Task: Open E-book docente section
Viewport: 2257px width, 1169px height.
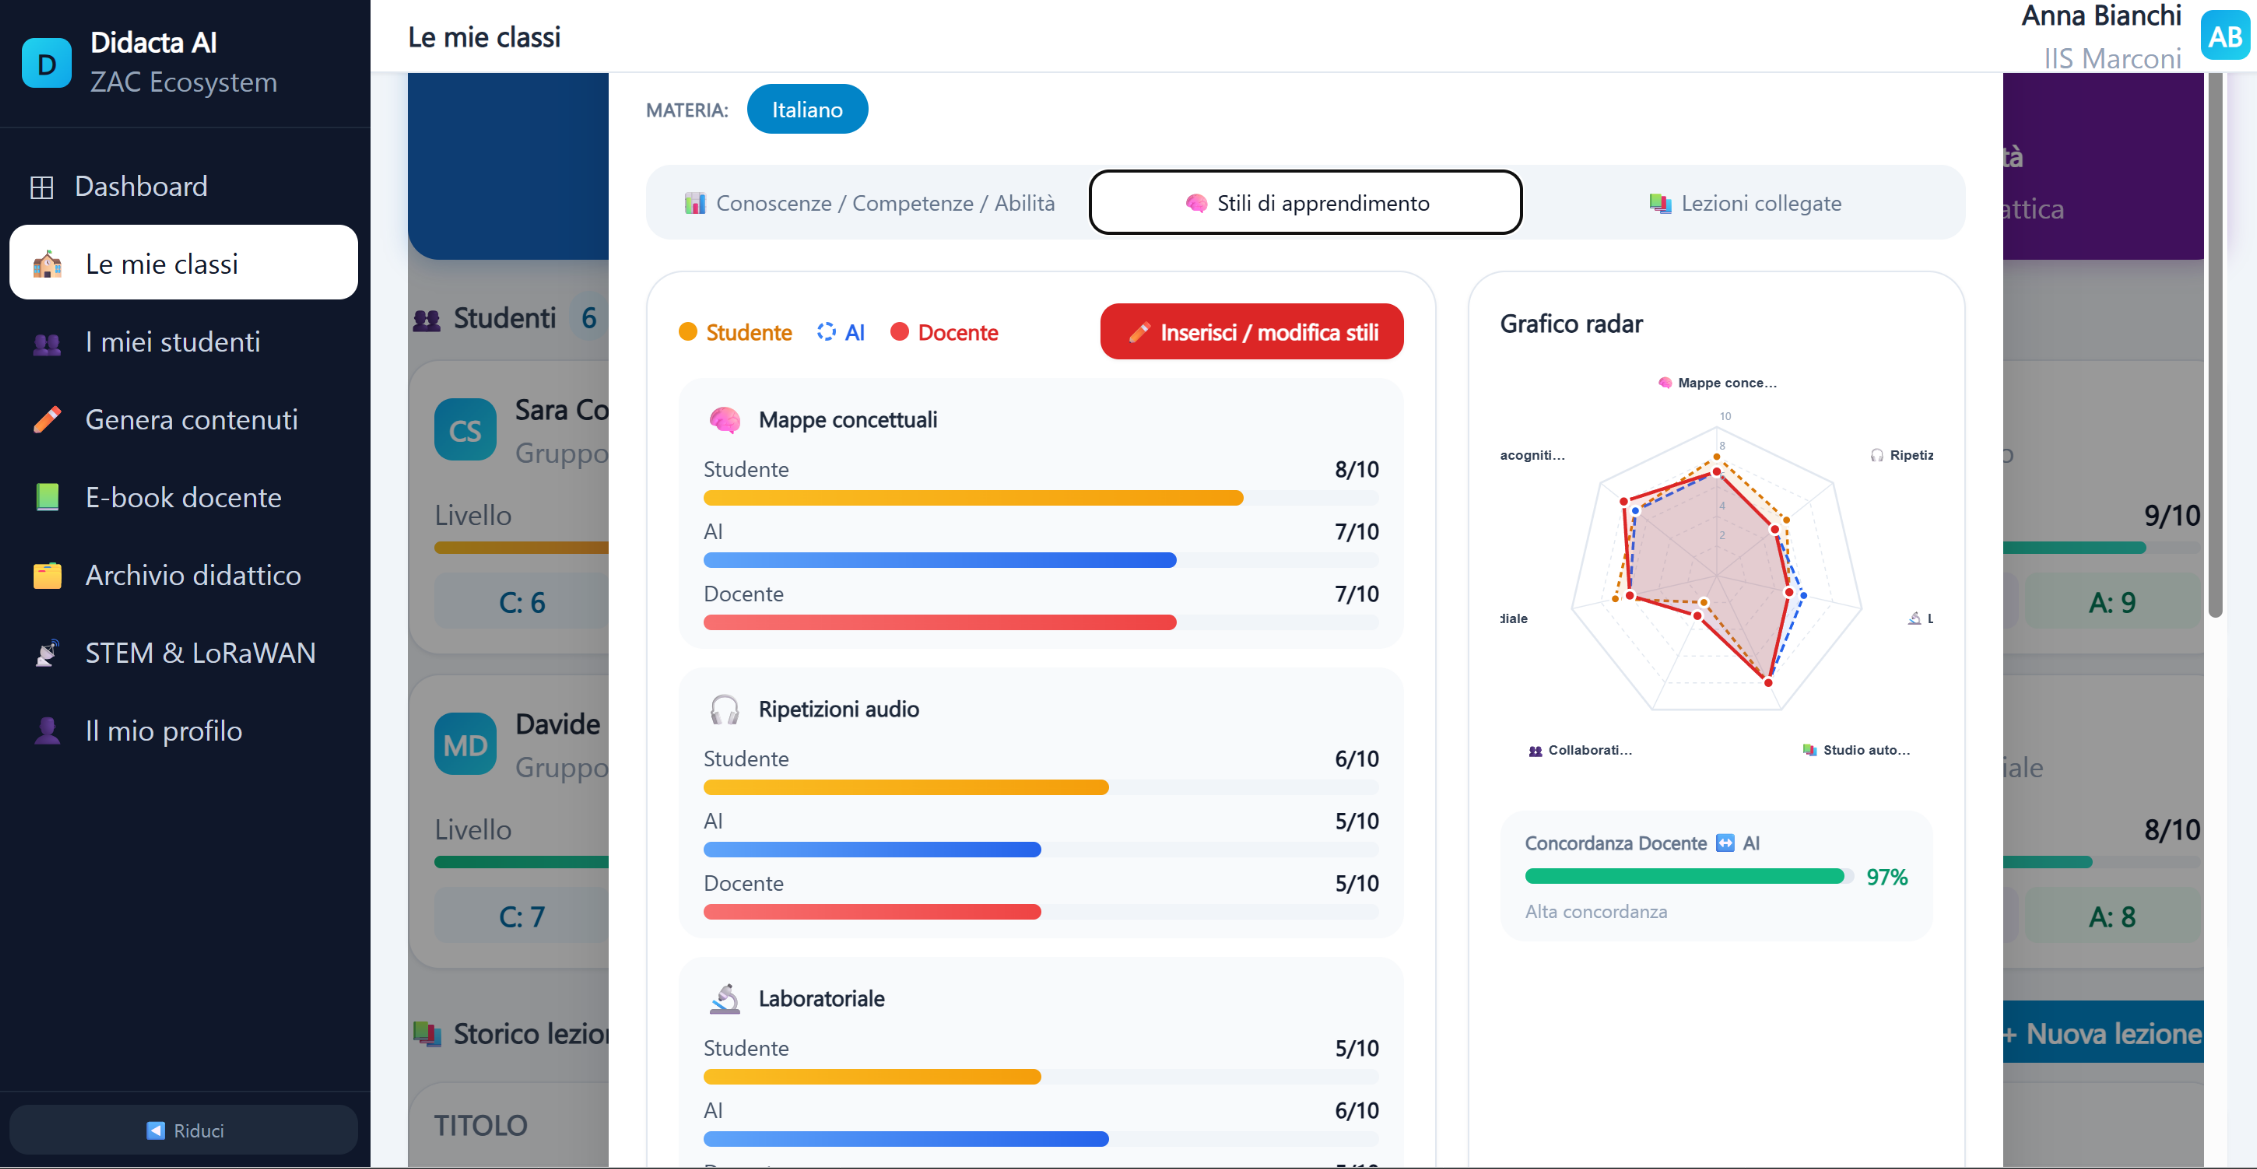Action: click(184, 498)
